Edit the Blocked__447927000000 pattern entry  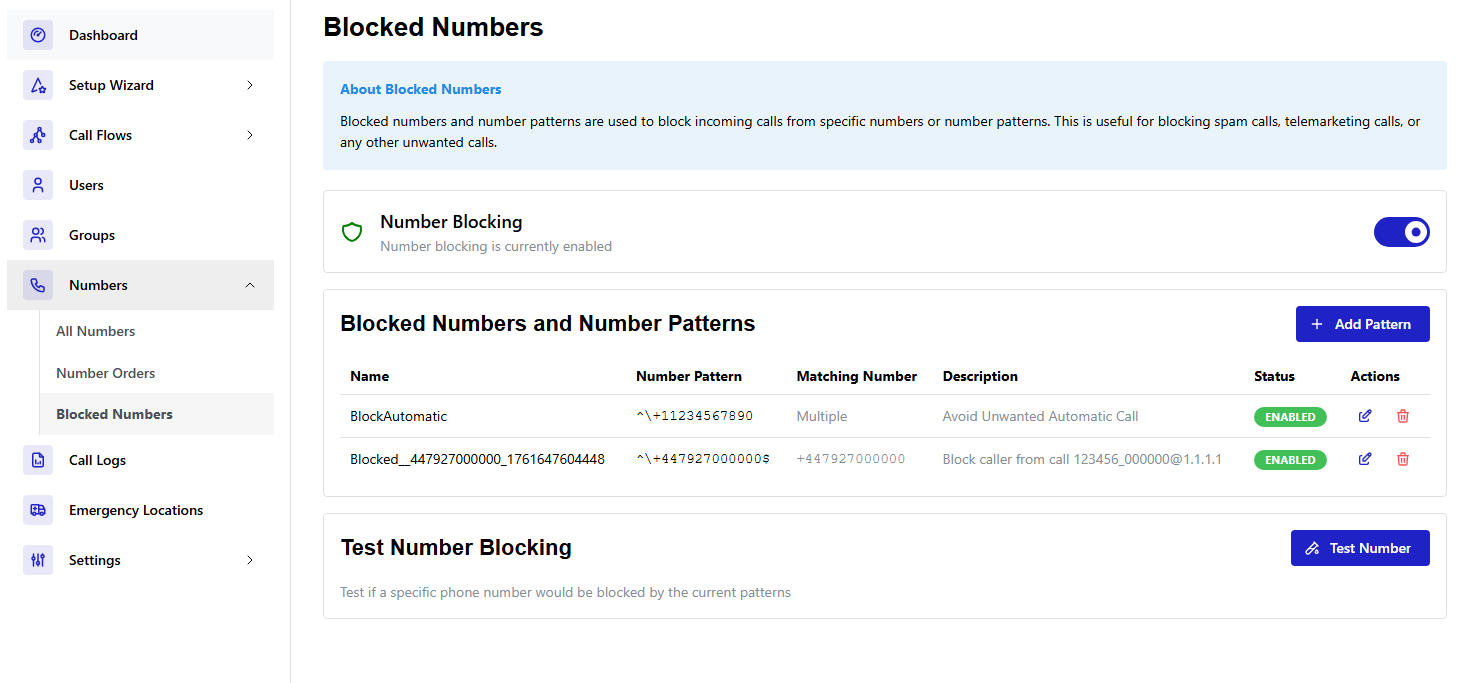(1365, 459)
